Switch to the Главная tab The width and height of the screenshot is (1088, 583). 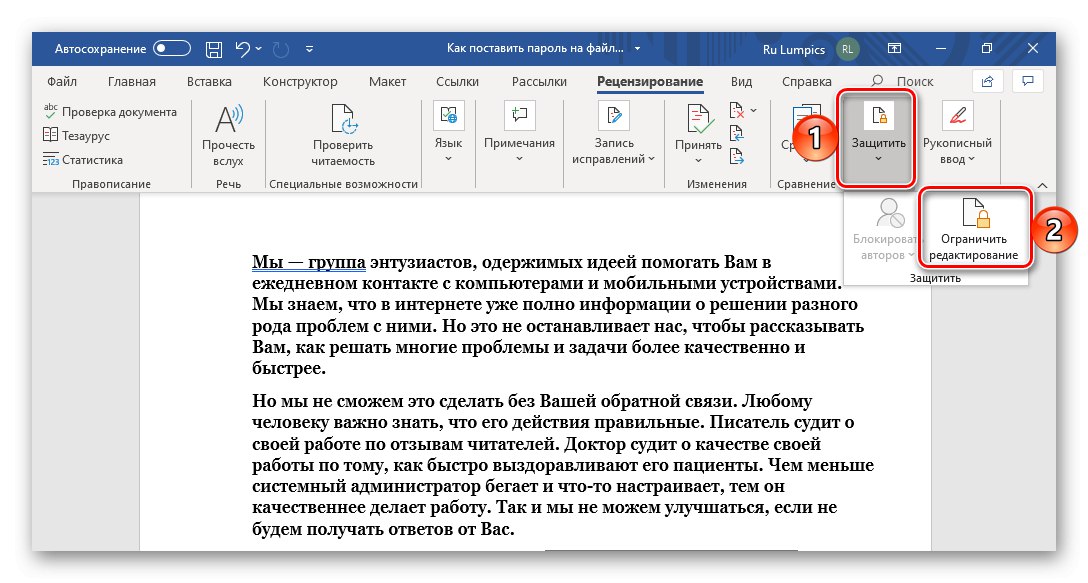(x=130, y=81)
